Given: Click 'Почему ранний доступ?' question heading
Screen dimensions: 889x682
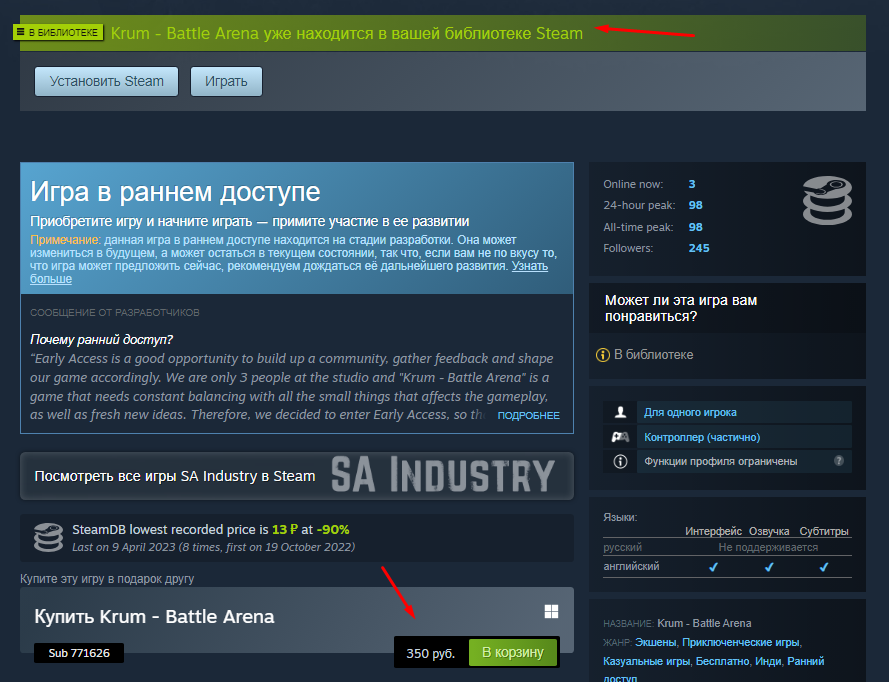Looking at the screenshot, I should (x=101, y=340).
